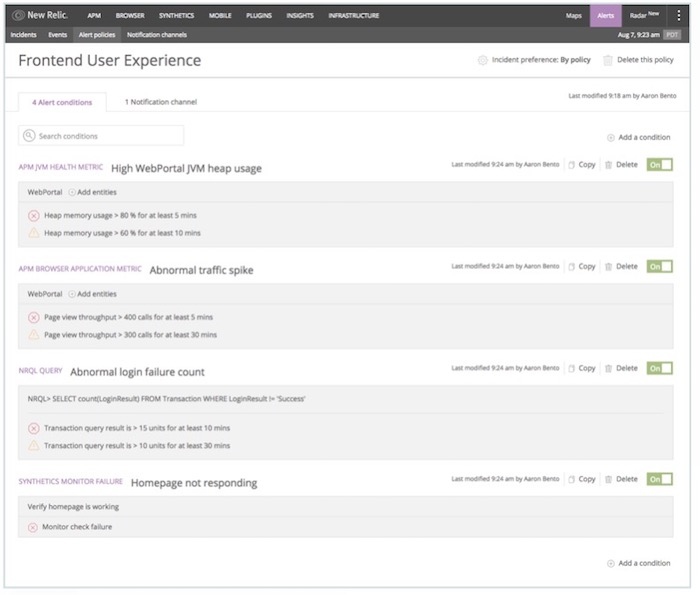Open the SYNTHETICS menu
Viewport: 700px width, 595px height.
[176, 16]
